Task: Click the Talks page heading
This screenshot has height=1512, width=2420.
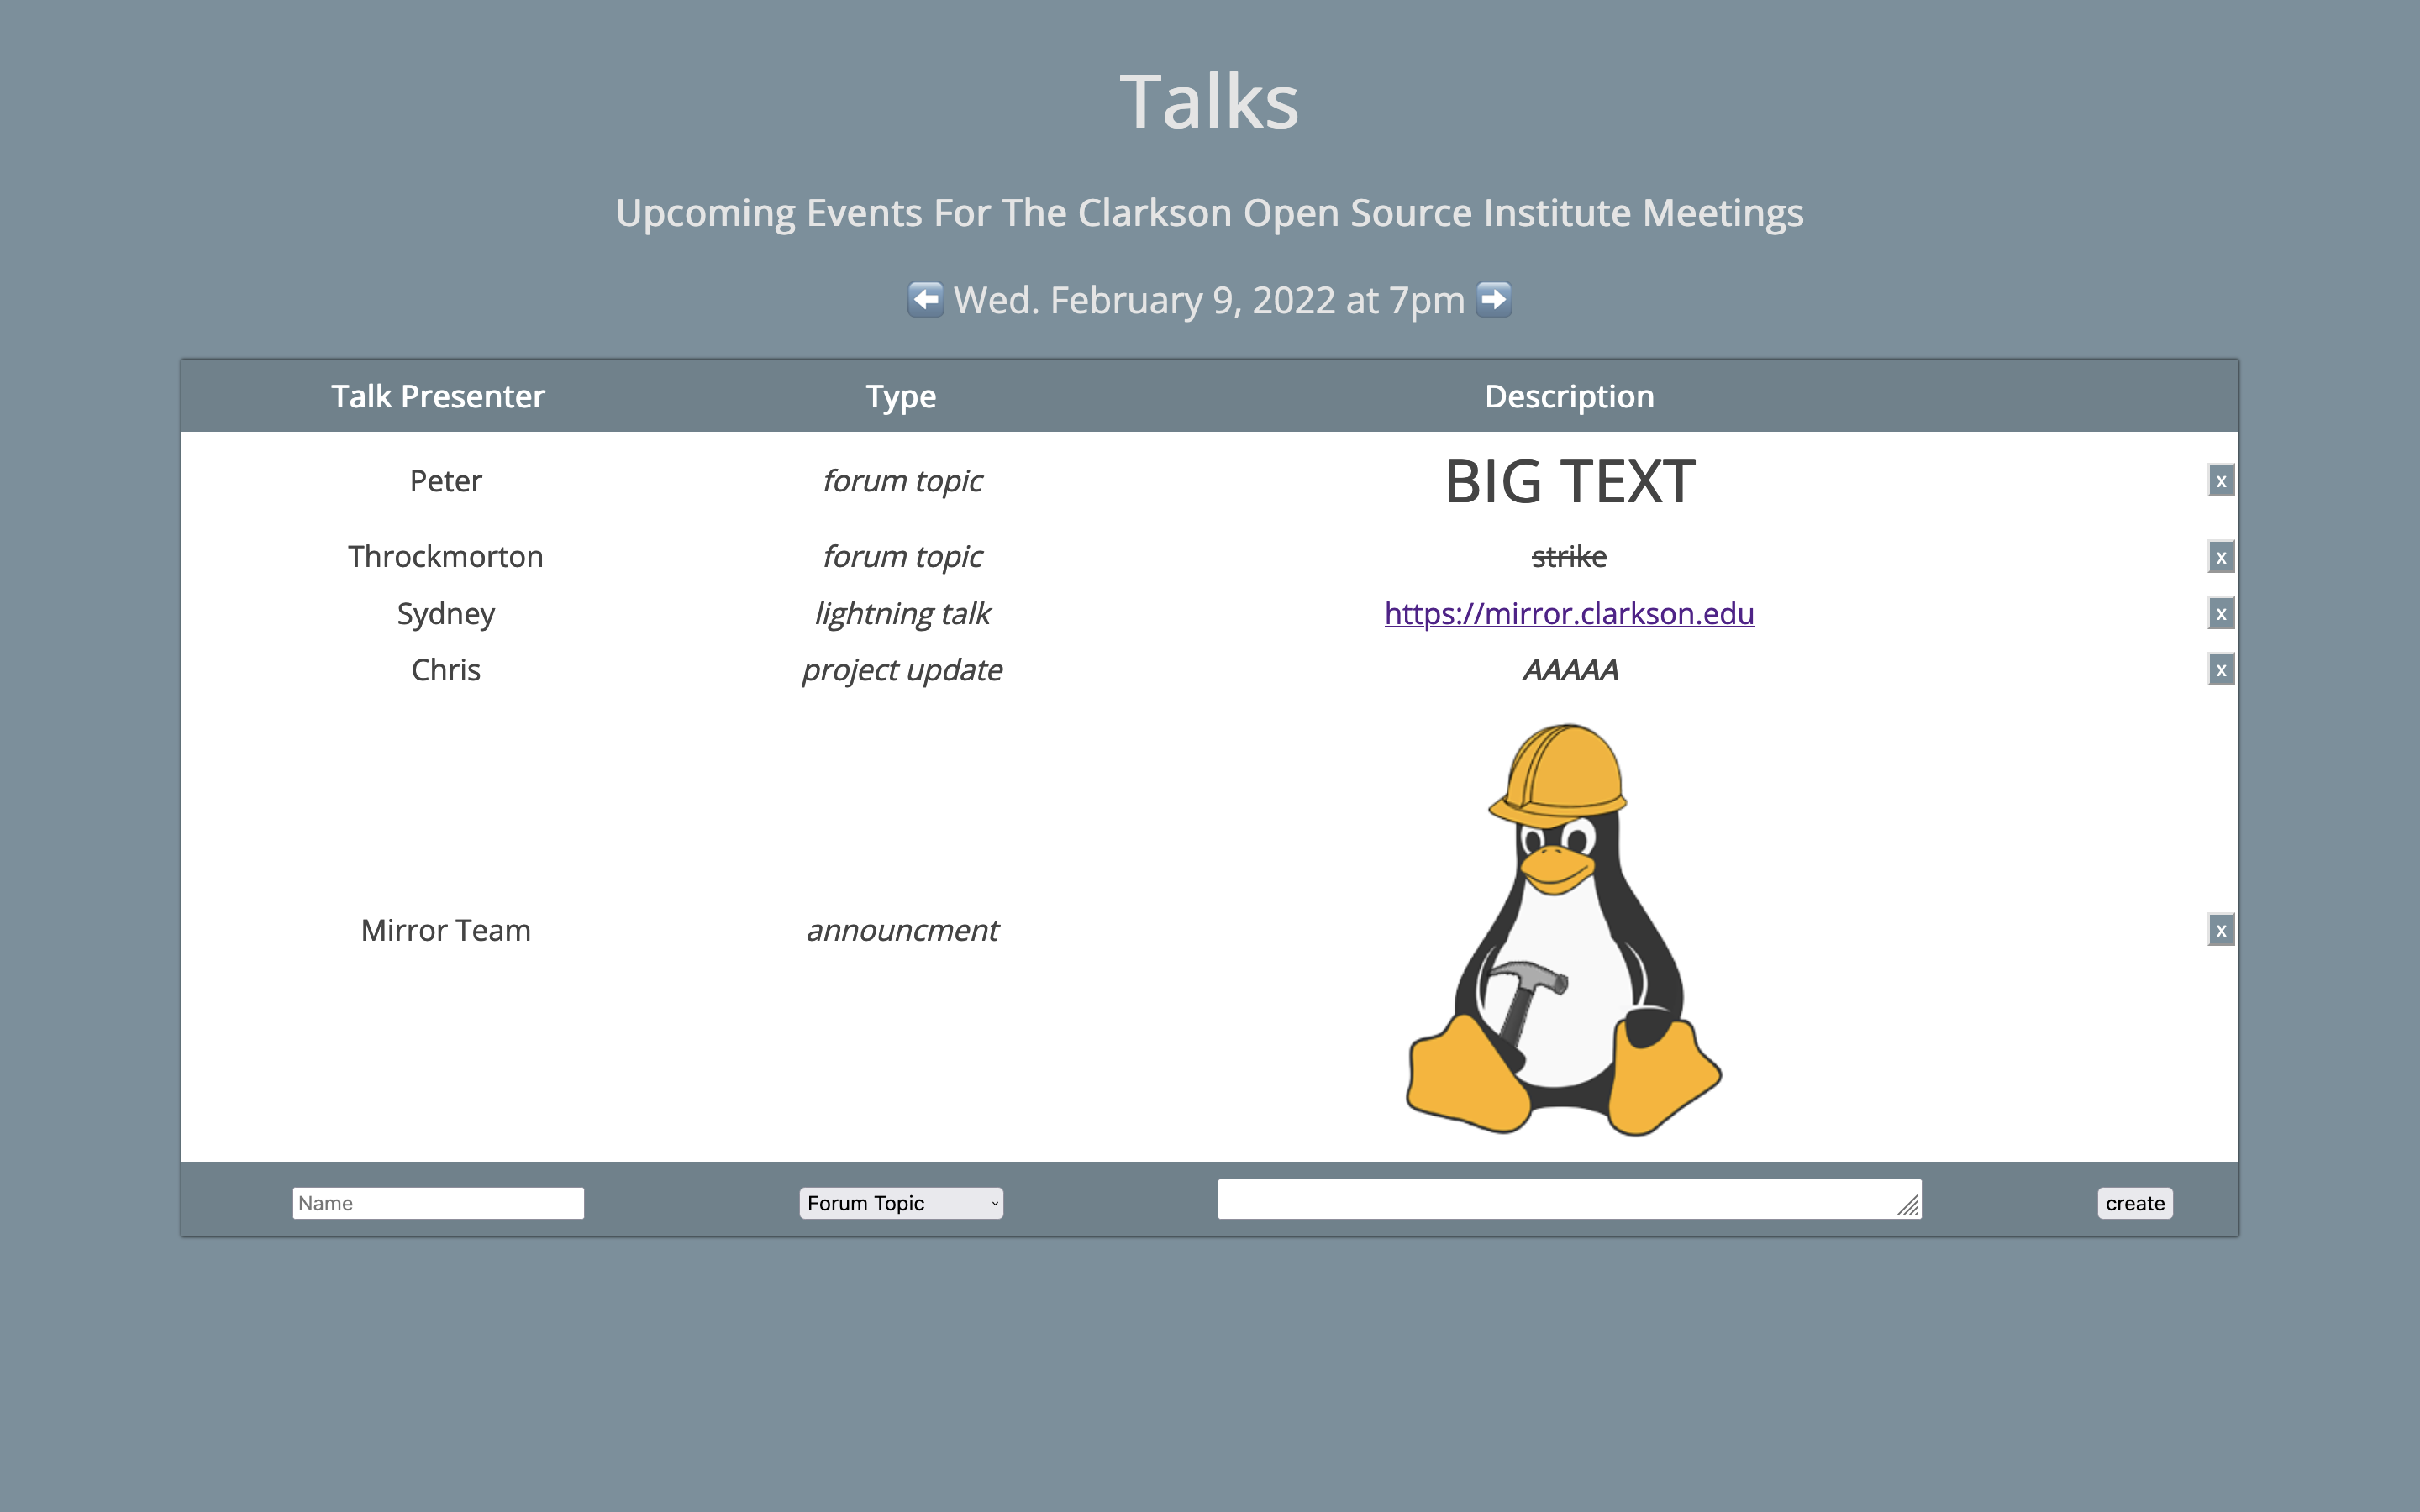Action: click(1208, 102)
